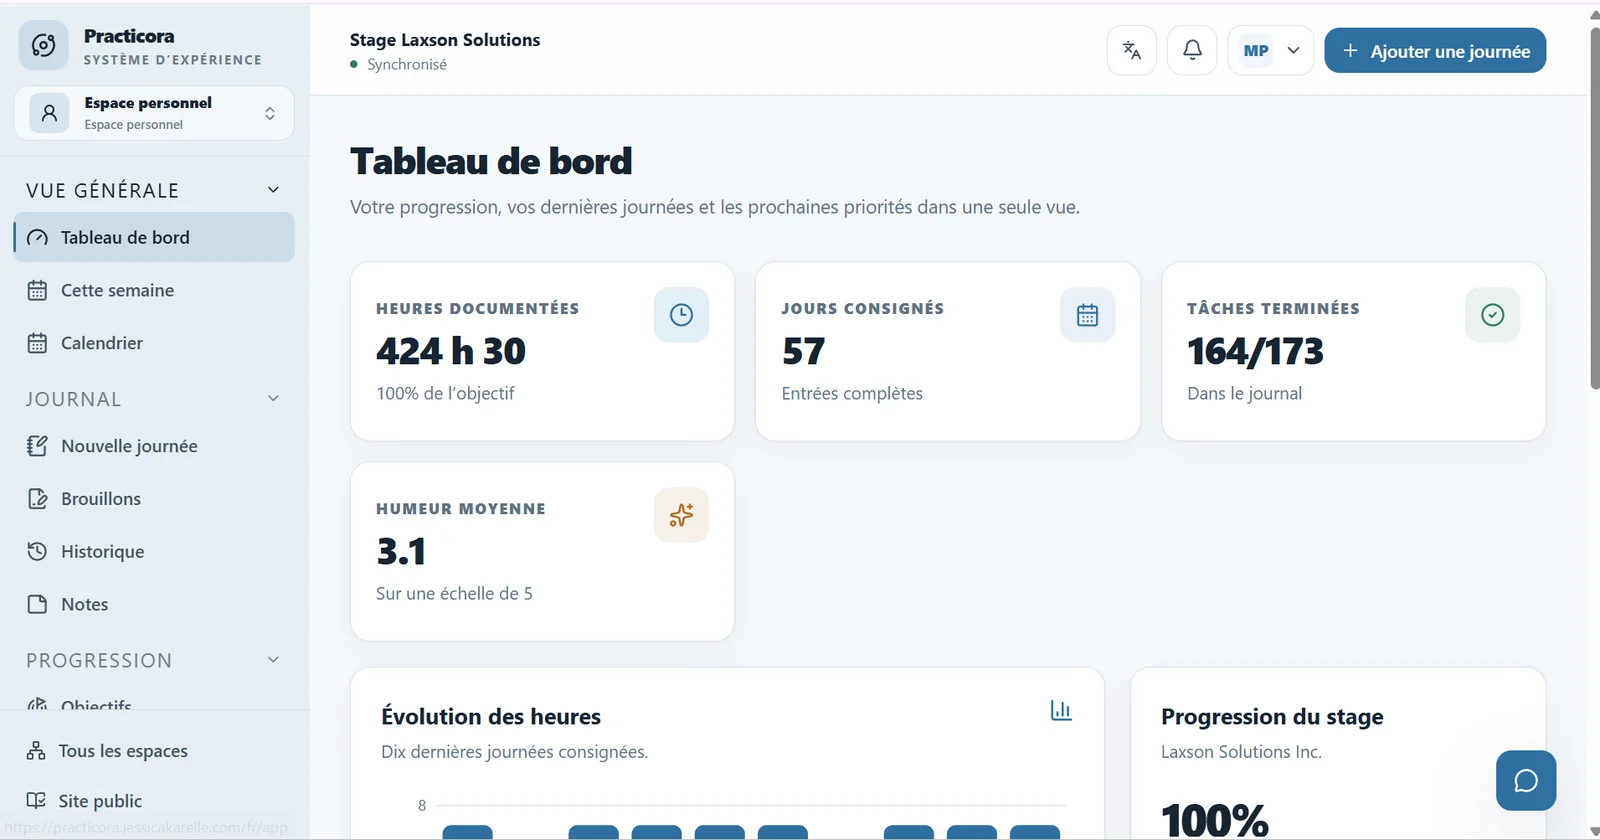
Task: Click the page vertical scrollbar thumb
Action: (x=1595, y=207)
